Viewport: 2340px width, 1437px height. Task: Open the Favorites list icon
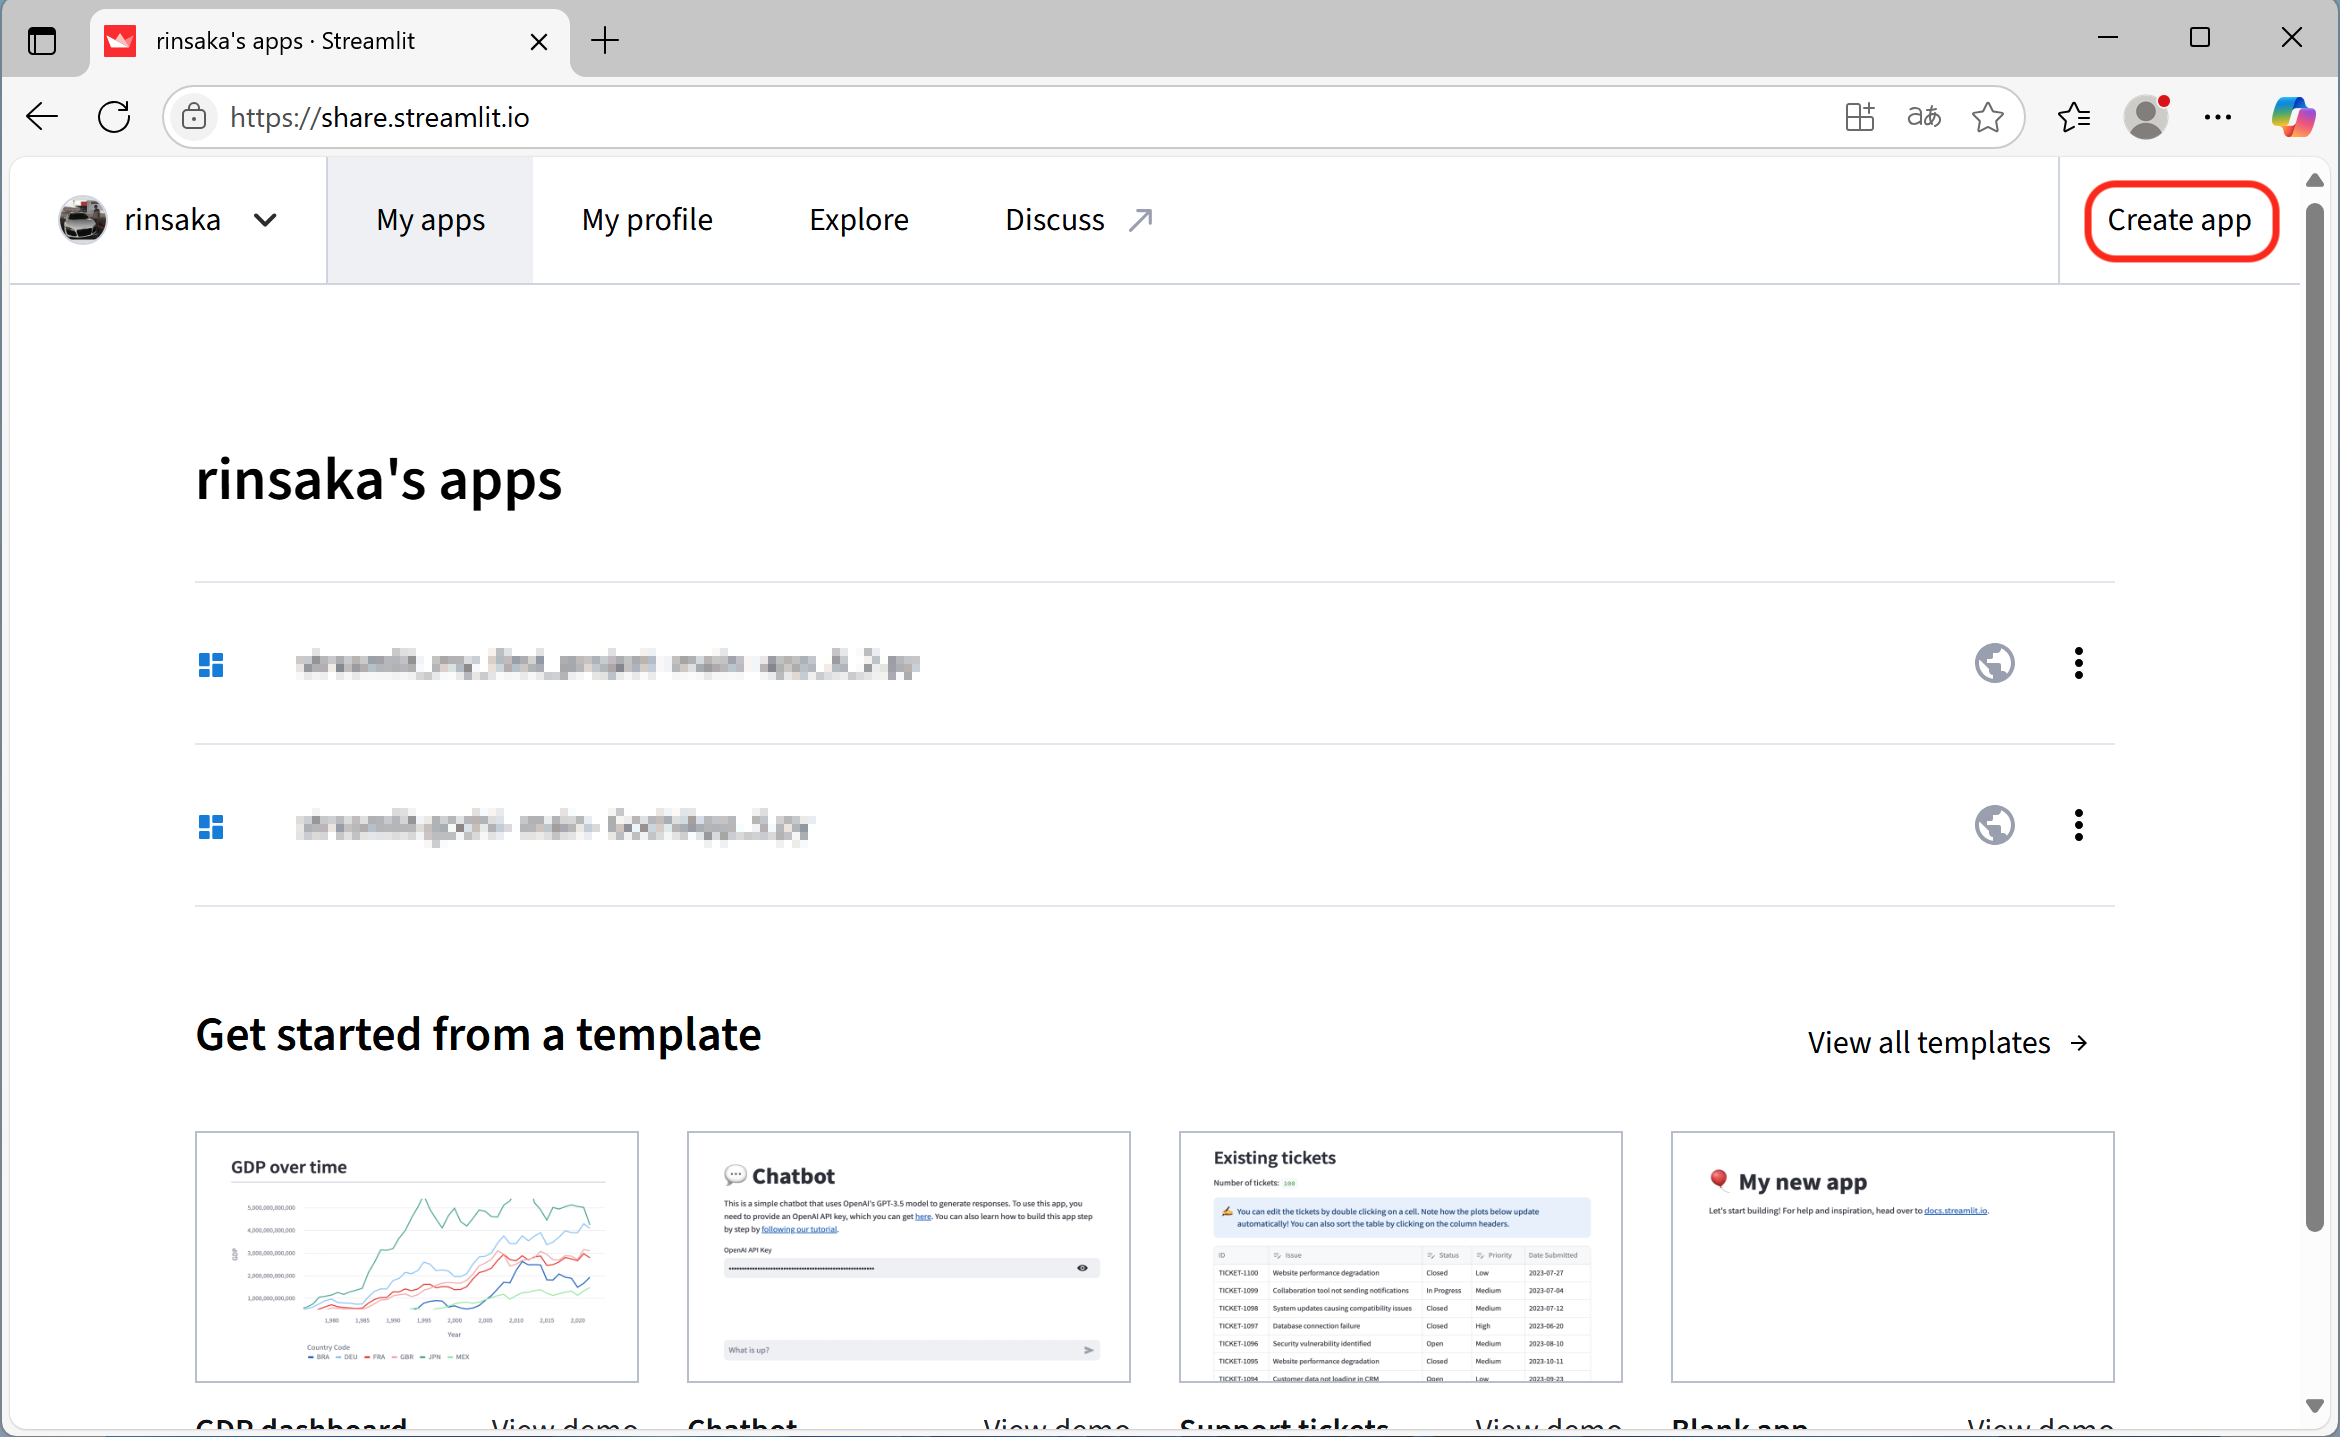pos(2074,117)
